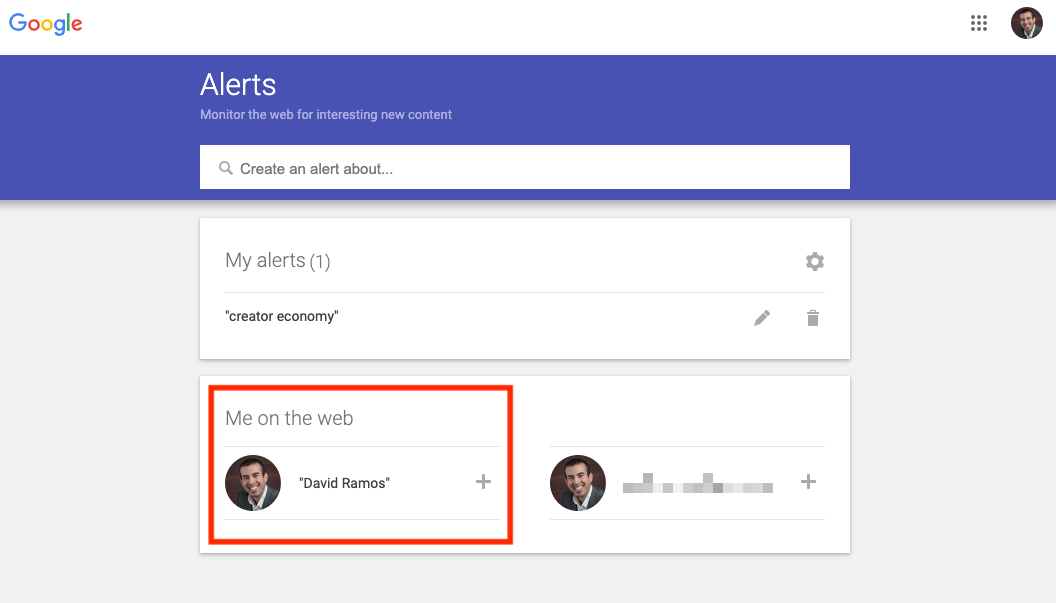Viewport: 1056px width, 603px height.
Task: Open the Google apps grid menu
Action: click(x=979, y=22)
